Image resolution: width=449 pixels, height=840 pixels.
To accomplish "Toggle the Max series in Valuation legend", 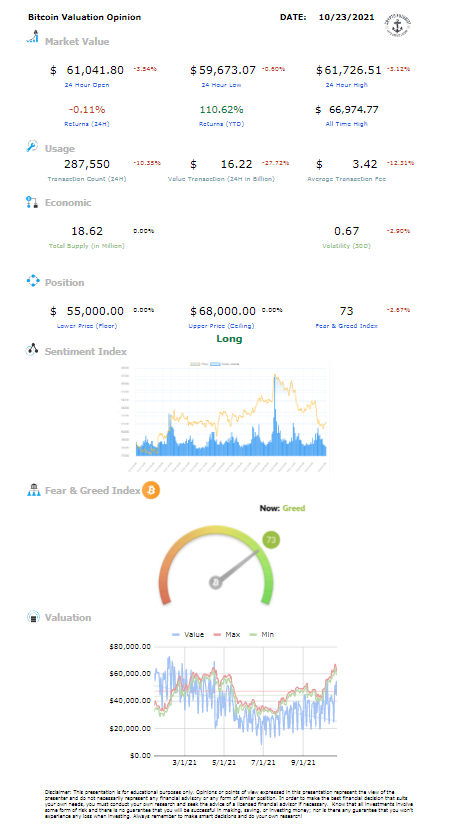I will click(x=228, y=634).
